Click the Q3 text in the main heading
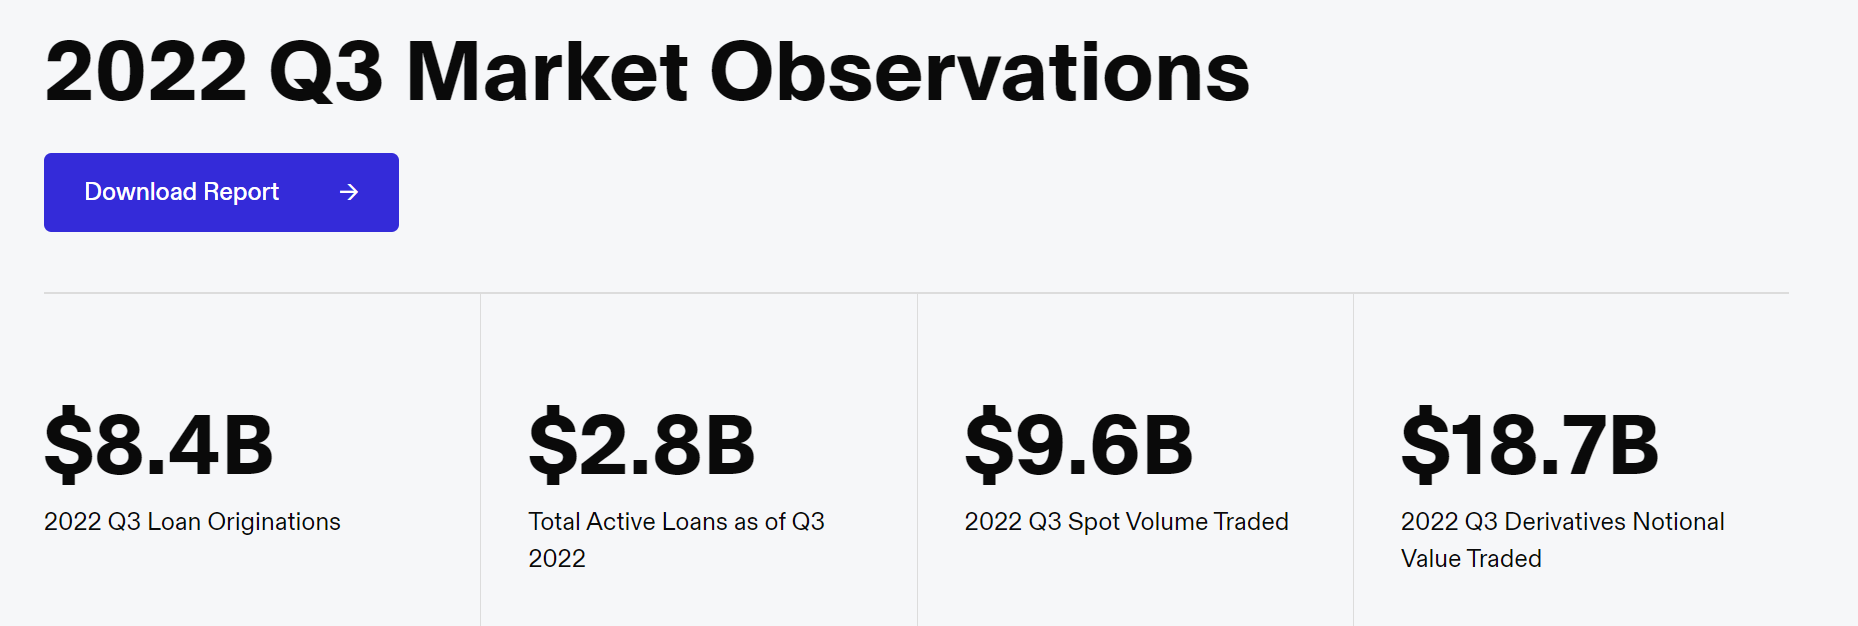1858x626 pixels. click(x=326, y=72)
